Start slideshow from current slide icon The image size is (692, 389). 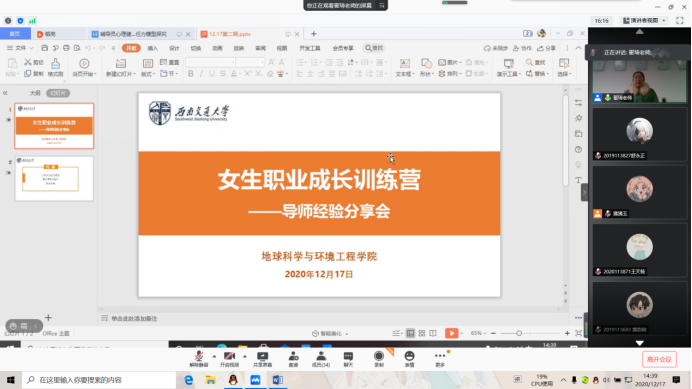pos(84,64)
